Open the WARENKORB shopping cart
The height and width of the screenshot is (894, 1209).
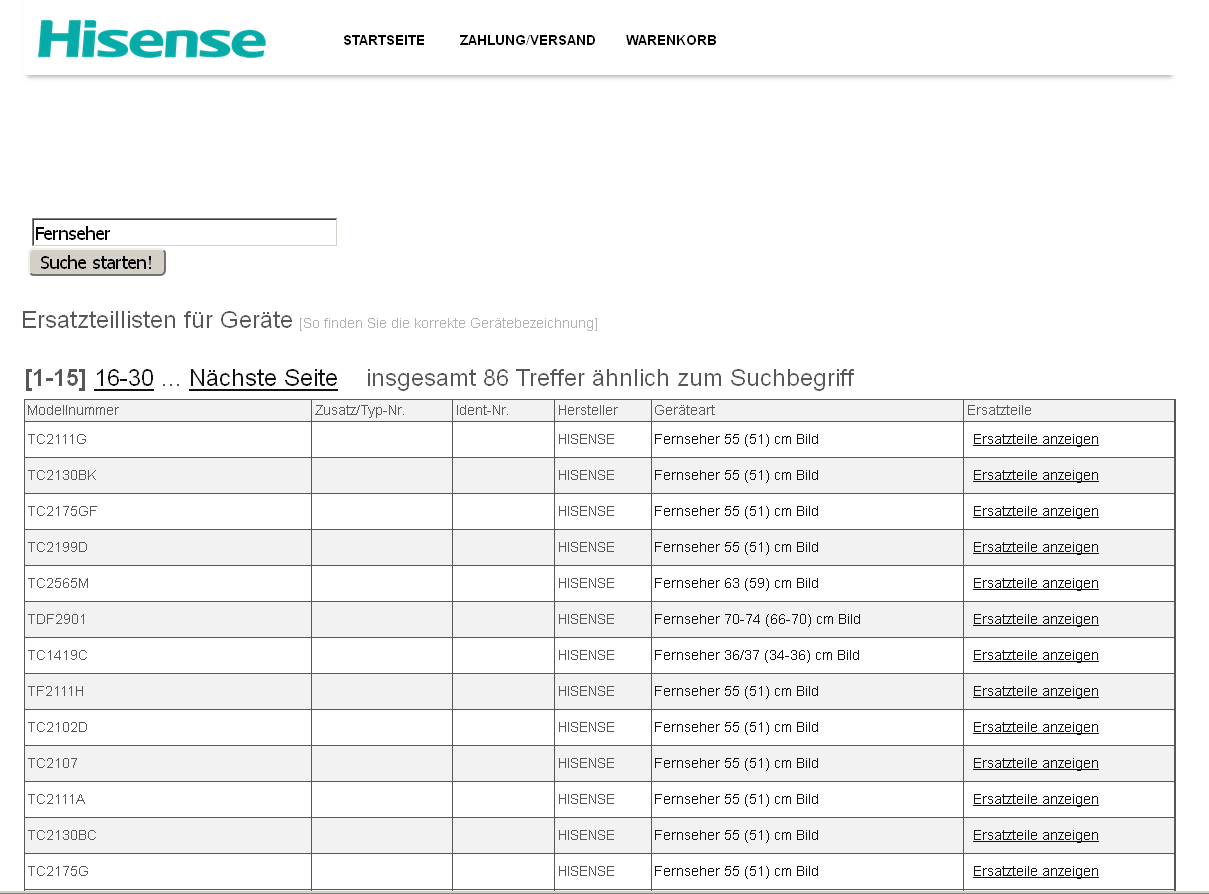click(670, 41)
